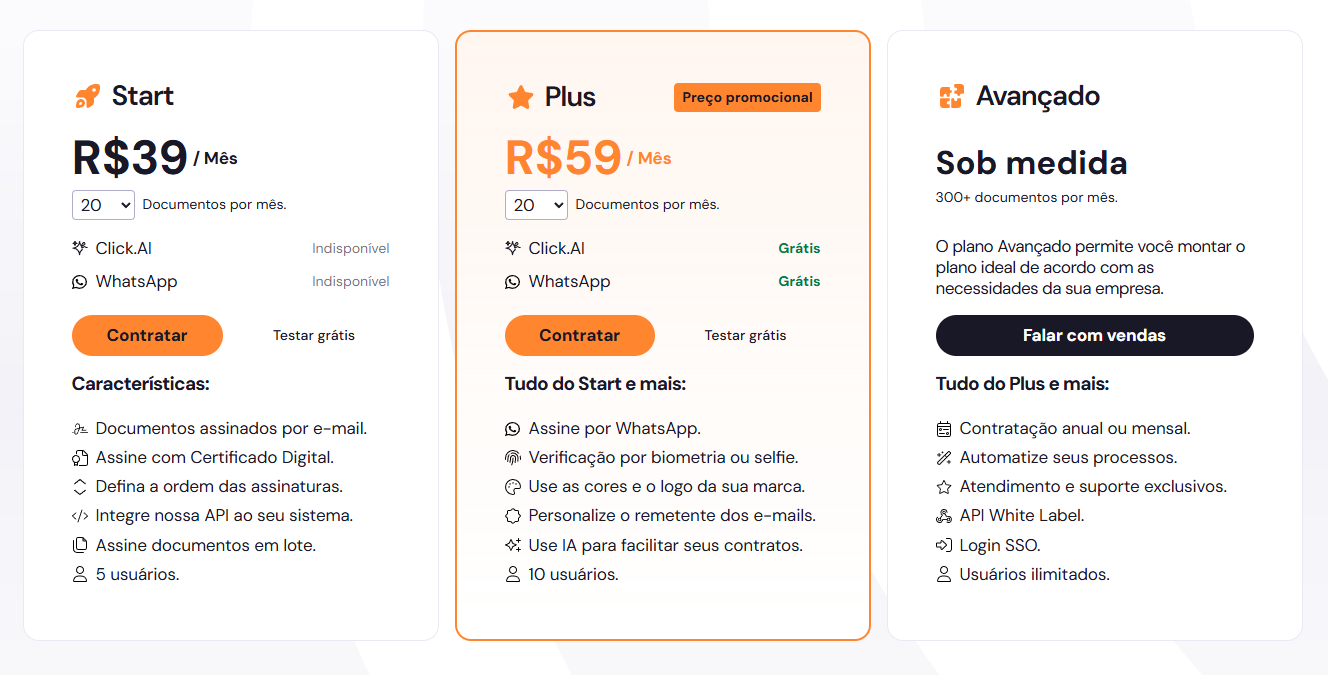This screenshot has width=1328, height=675.
Task: Open the Plus plan documents quantity dropdown
Action: coord(536,205)
